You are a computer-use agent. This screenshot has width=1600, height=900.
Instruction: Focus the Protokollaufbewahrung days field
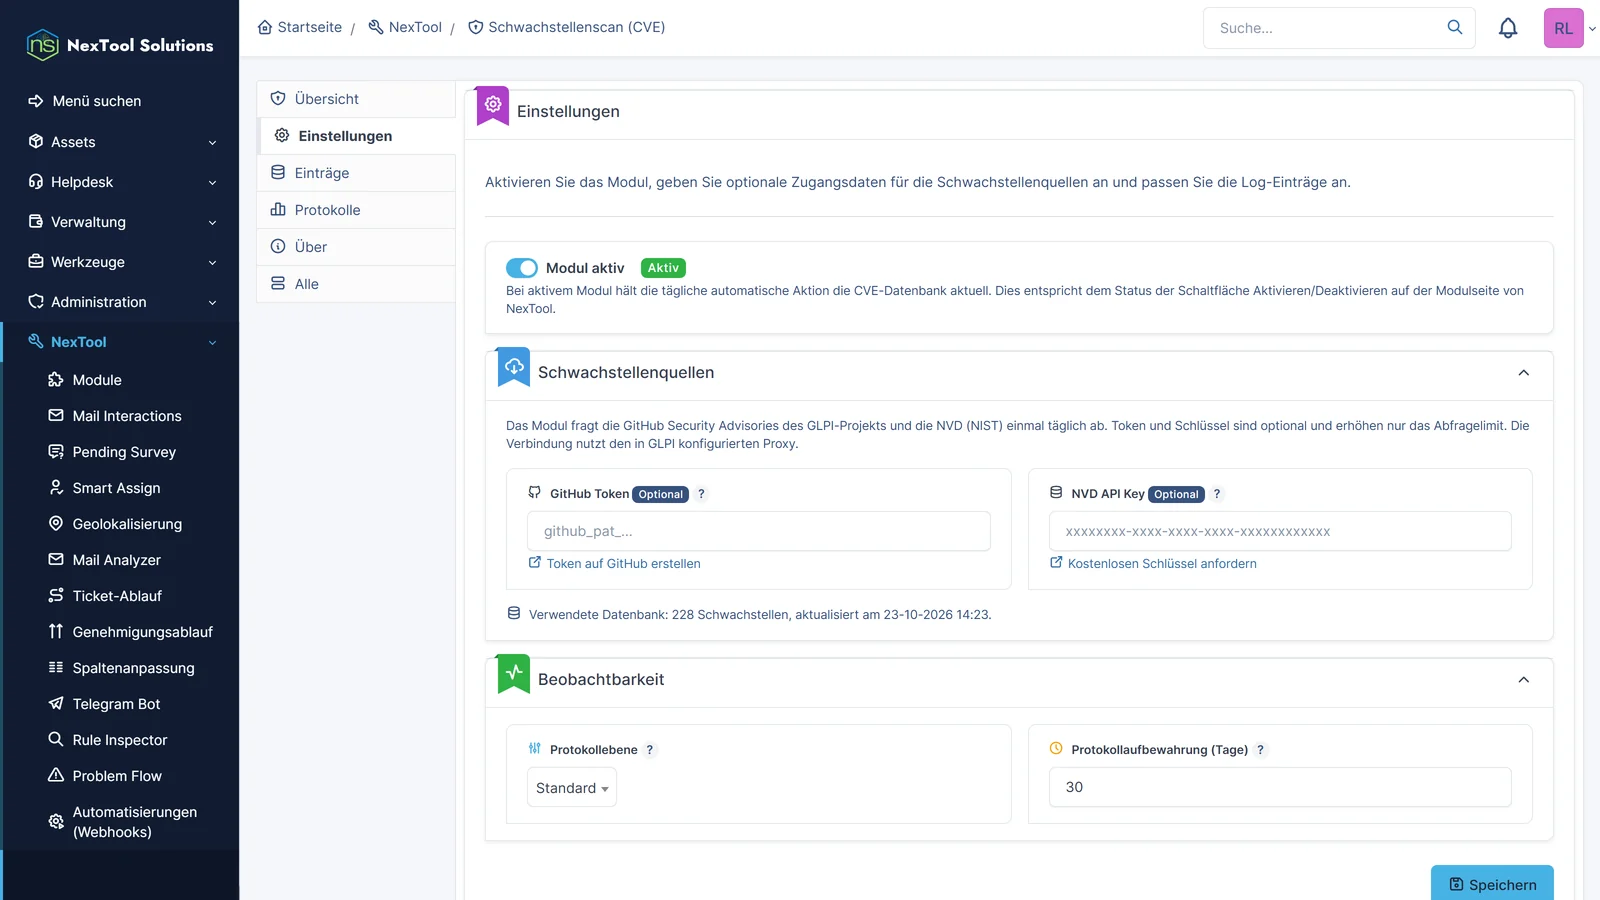[1280, 787]
